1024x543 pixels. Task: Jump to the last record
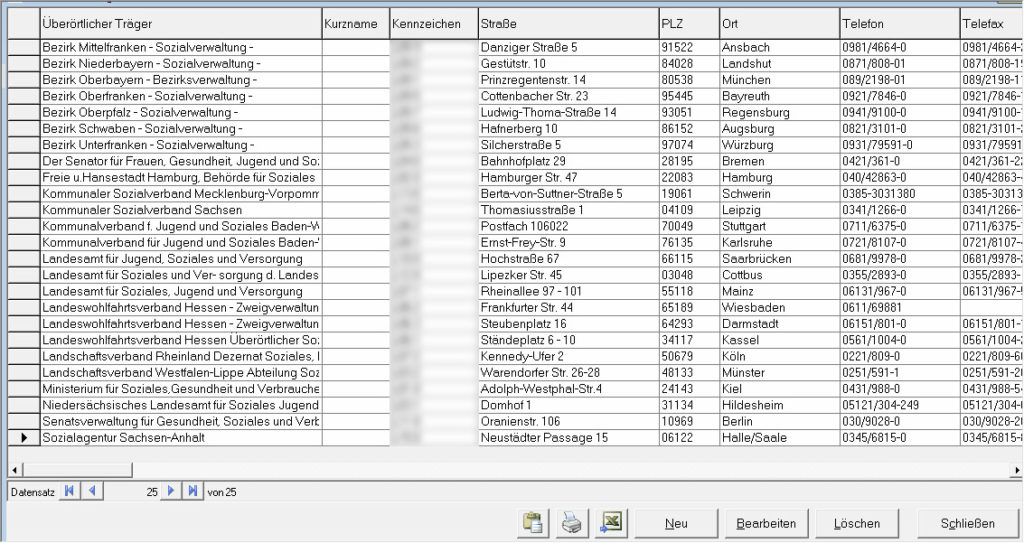(x=192, y=491)
